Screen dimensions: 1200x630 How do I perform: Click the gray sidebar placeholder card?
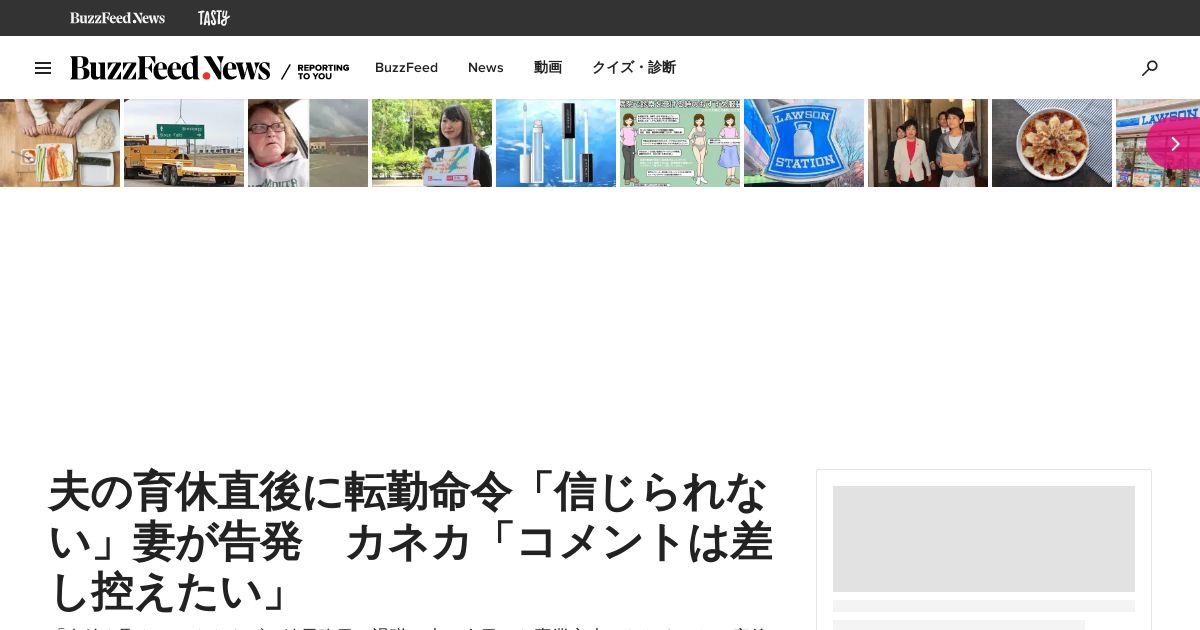point(984,539)
